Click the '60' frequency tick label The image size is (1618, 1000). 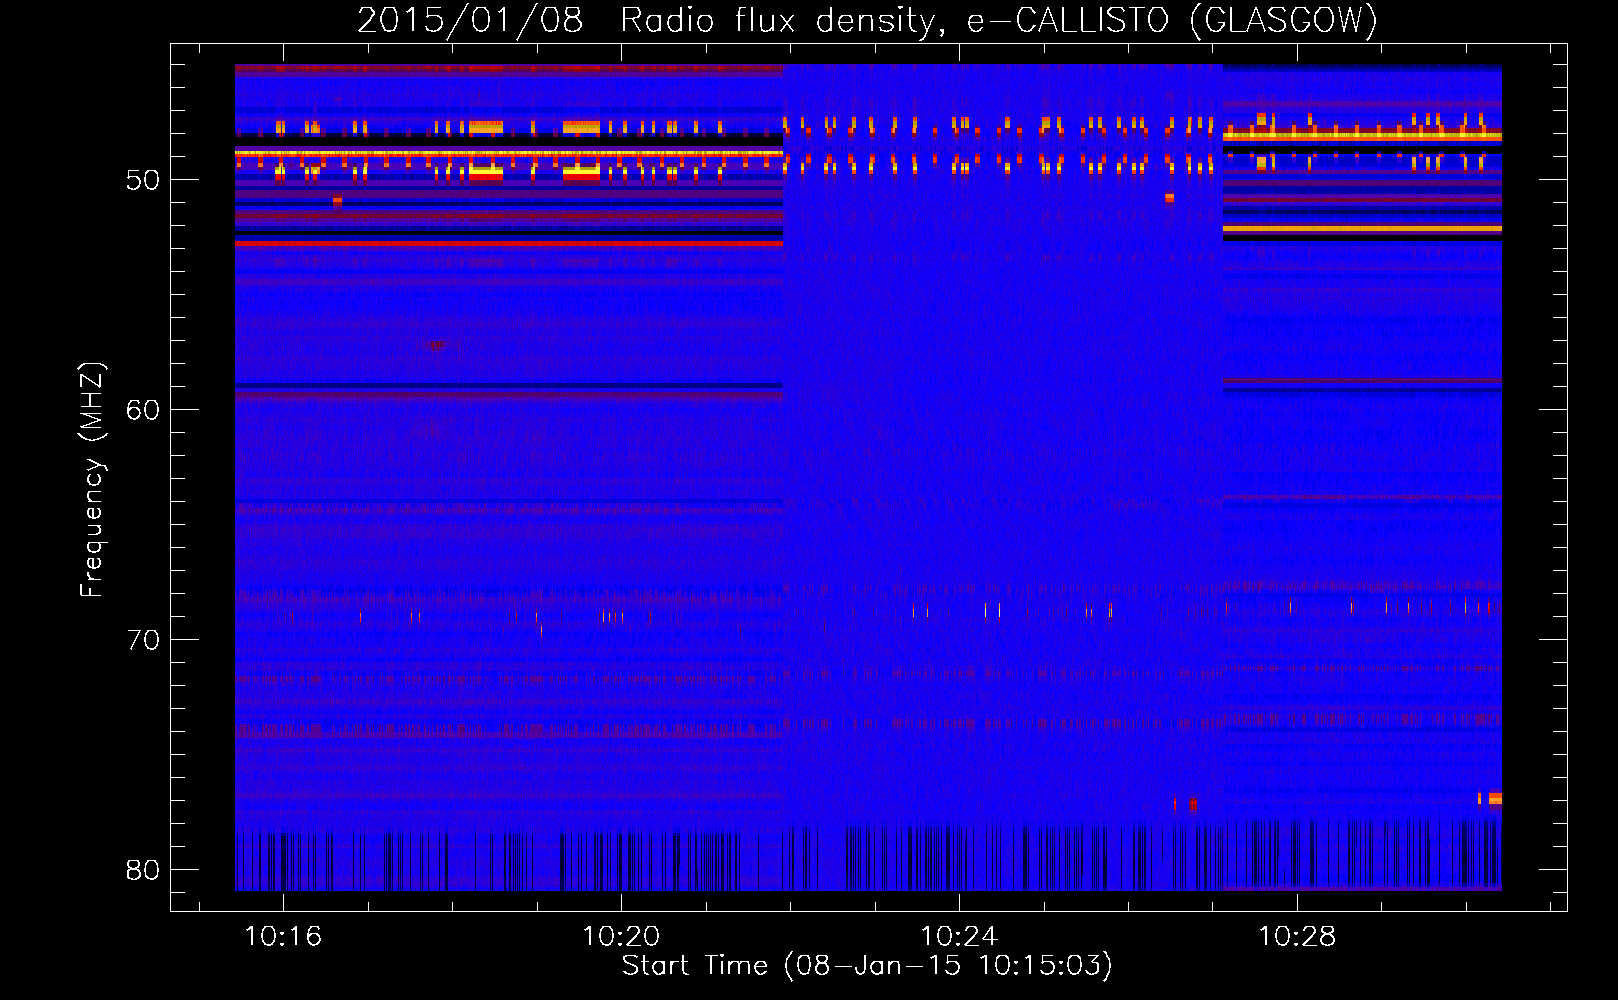(142, 410)
